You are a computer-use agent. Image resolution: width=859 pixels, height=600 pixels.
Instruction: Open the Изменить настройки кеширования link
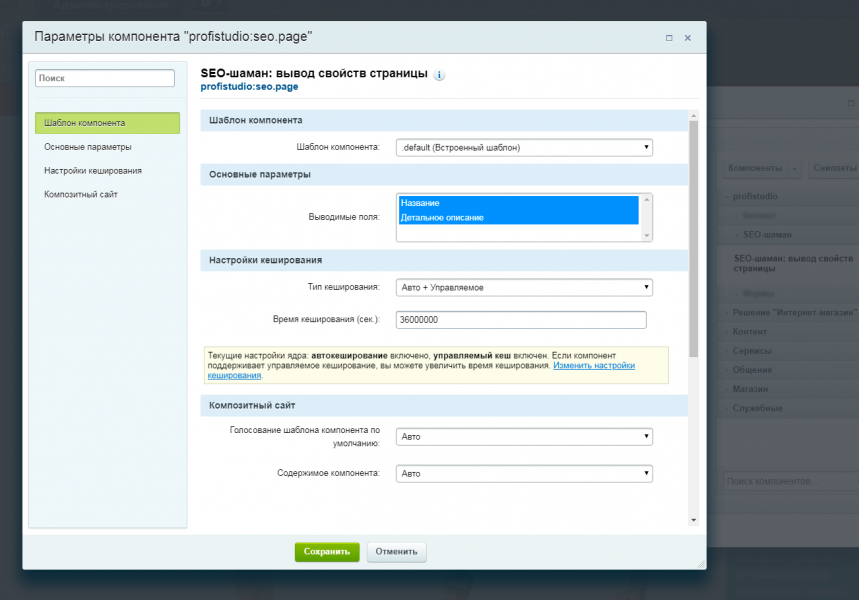(594, 366)
